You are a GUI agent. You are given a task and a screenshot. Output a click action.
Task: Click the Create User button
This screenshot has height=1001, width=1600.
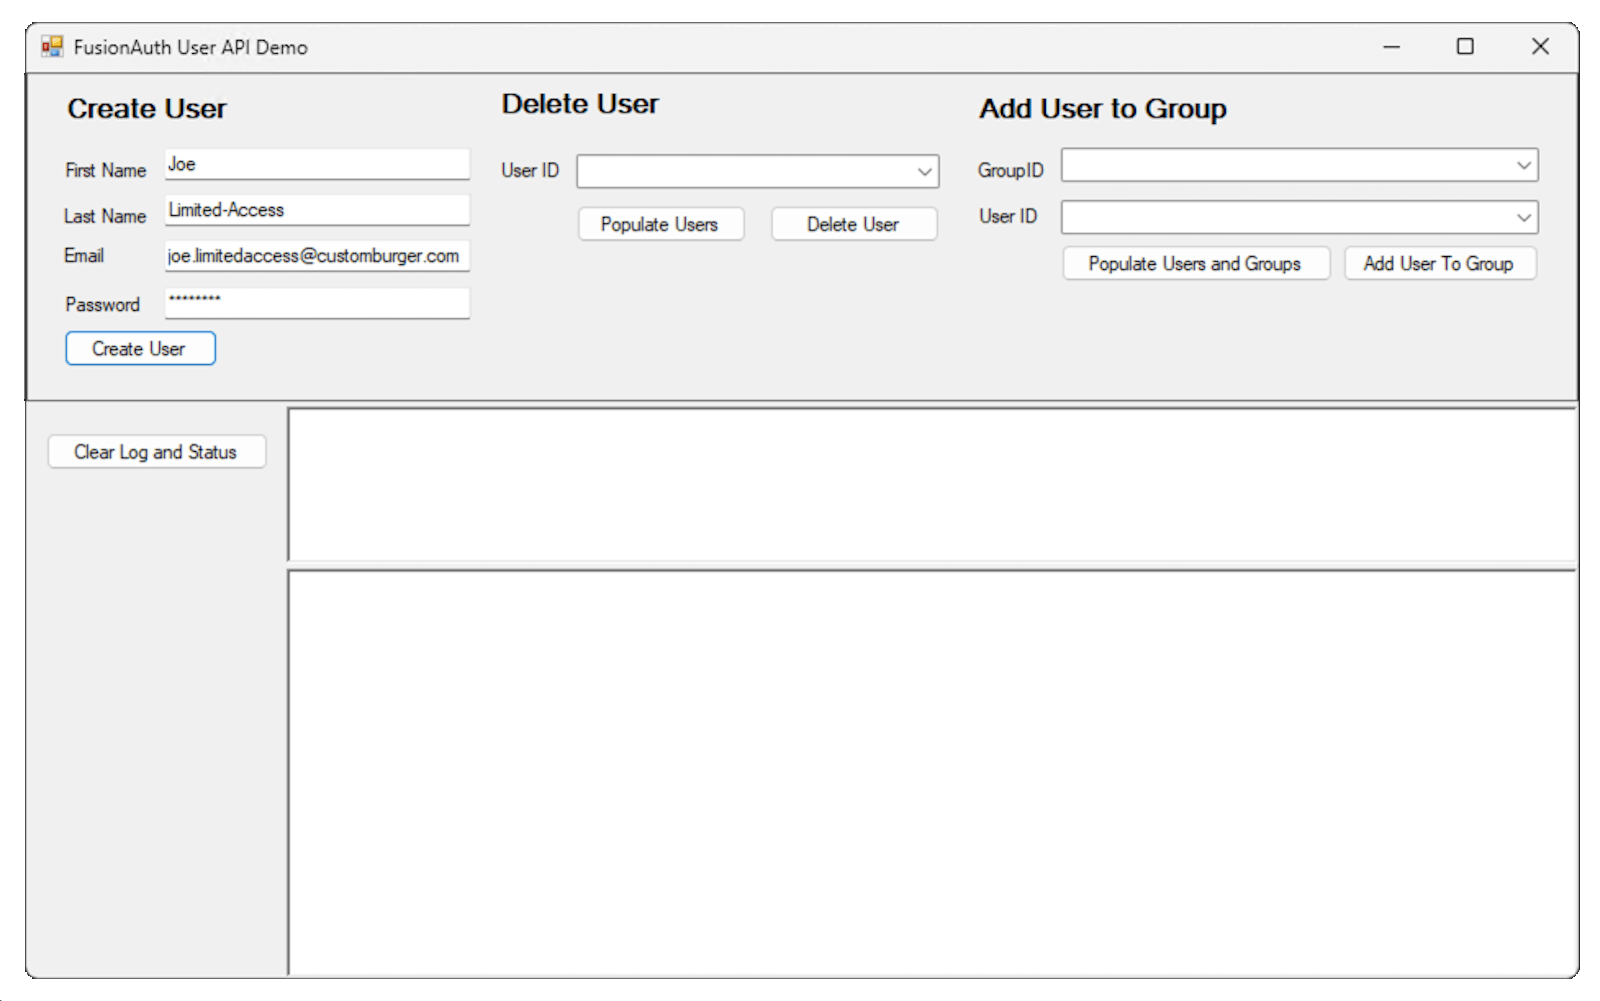[140, 349]
